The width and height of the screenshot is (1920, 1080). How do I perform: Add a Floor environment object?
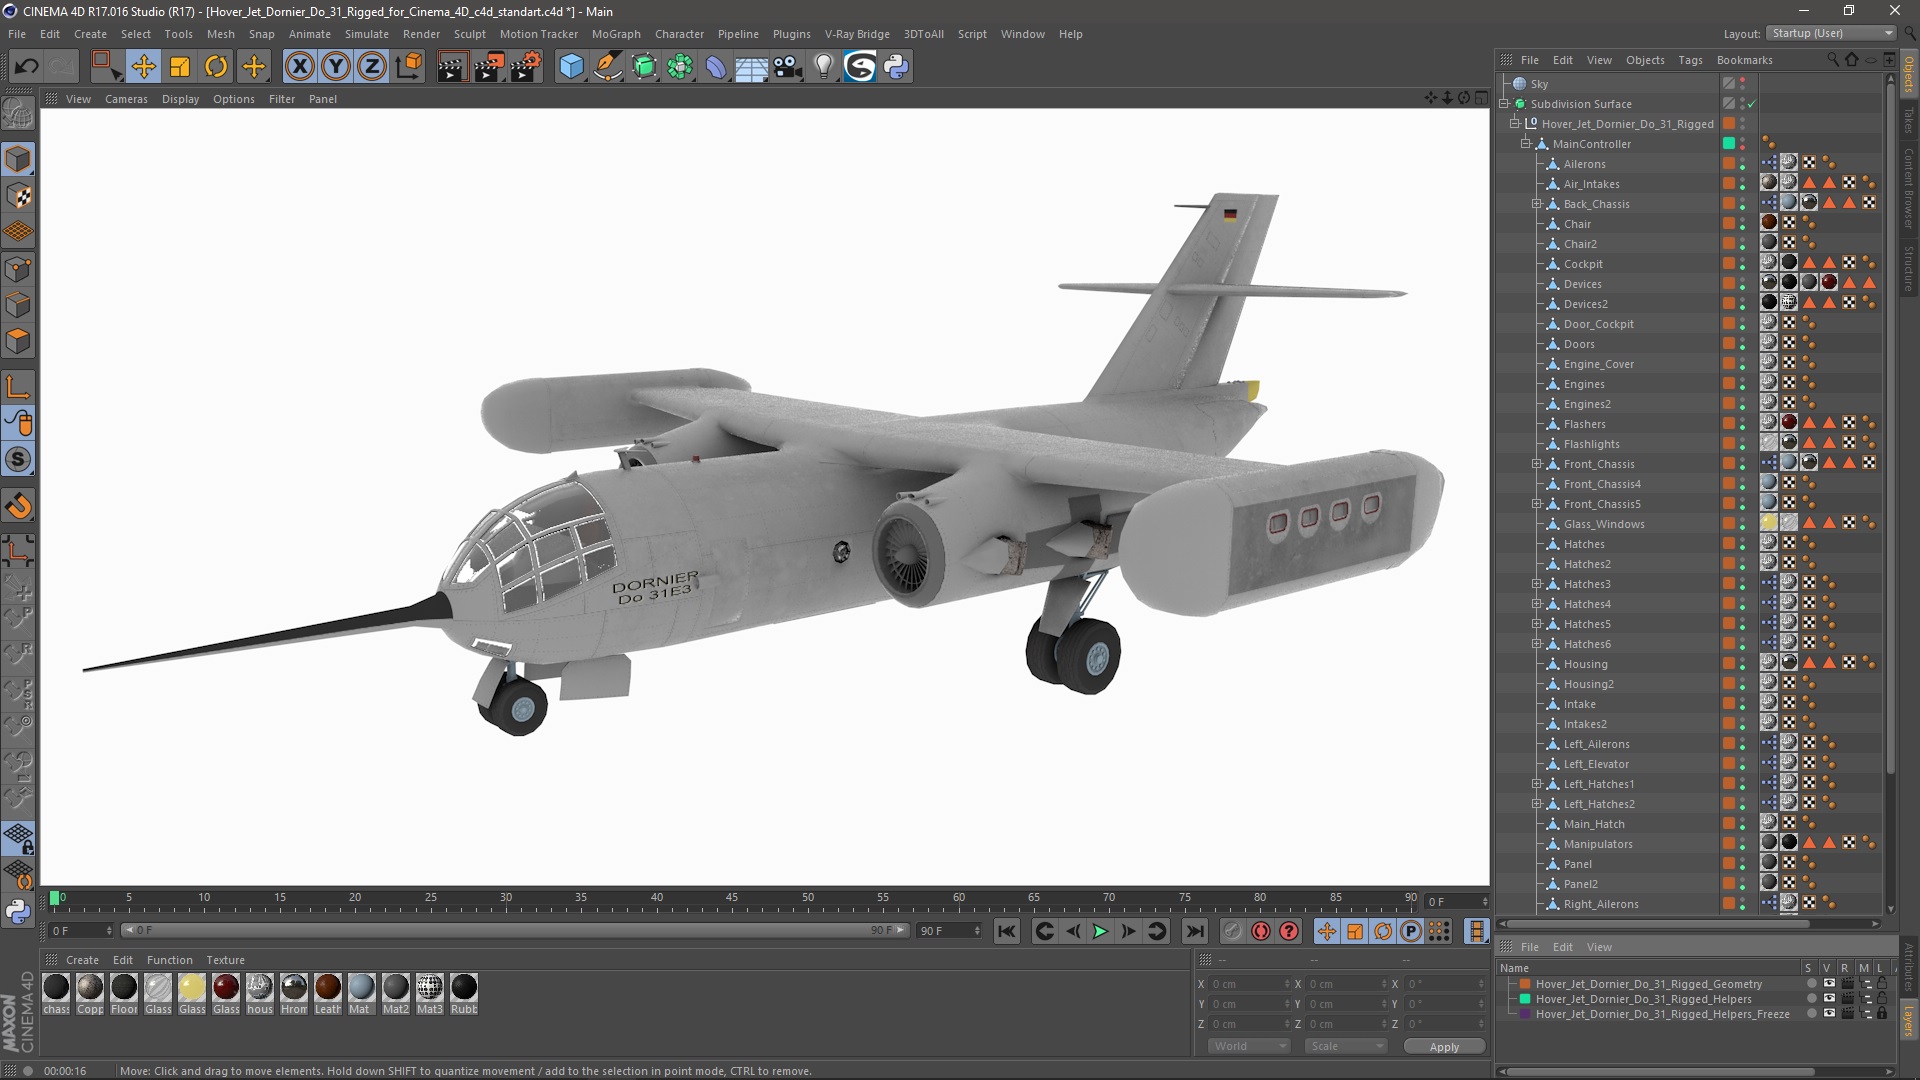pyautogui.click(x=752, y=67)
